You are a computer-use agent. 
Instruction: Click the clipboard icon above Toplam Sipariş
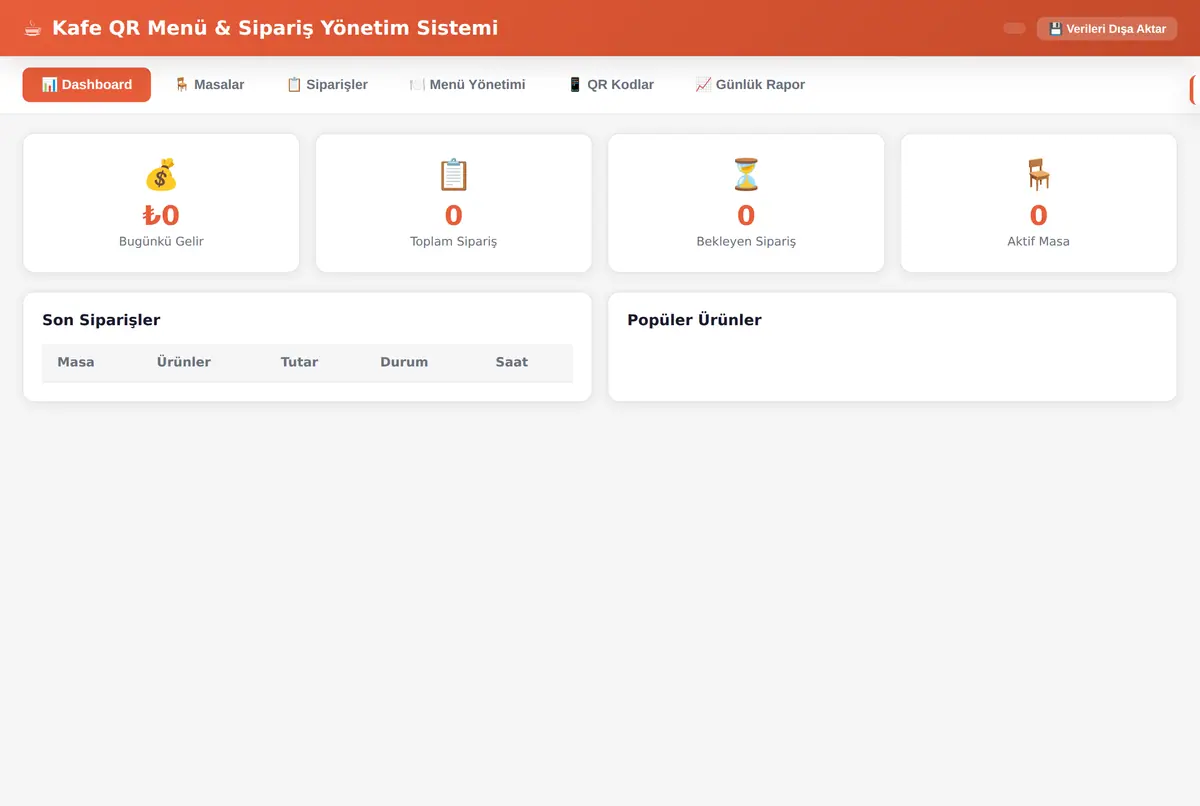click(x=453, y=175)
